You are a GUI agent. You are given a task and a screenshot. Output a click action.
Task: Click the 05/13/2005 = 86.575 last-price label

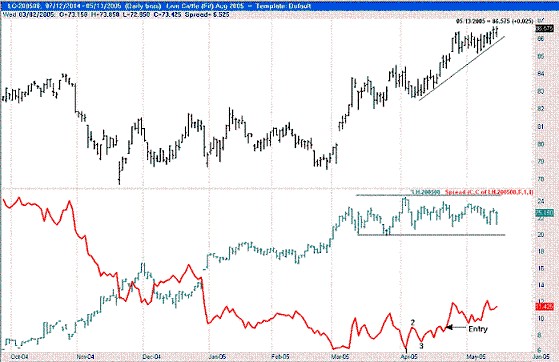[494, 21]
